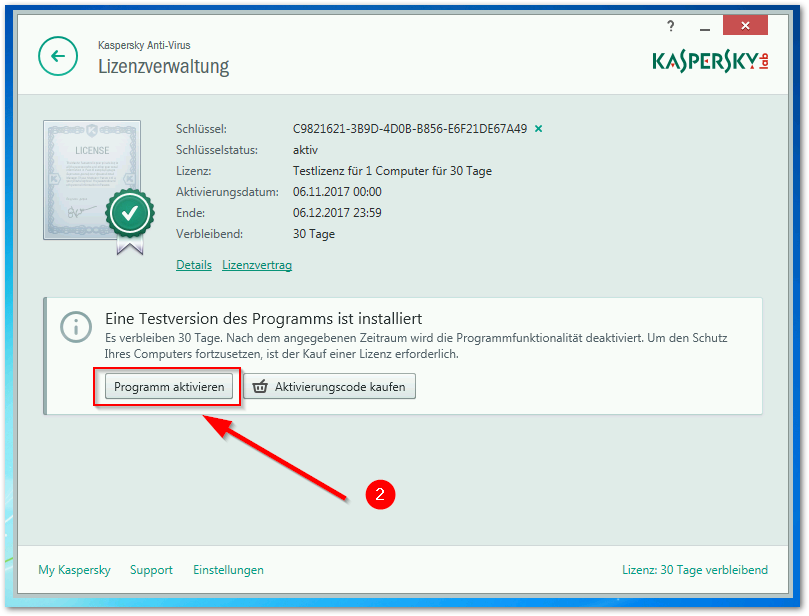Open Einstellungen at the bottom
This screenshot has width=809, height=616.
228,570
